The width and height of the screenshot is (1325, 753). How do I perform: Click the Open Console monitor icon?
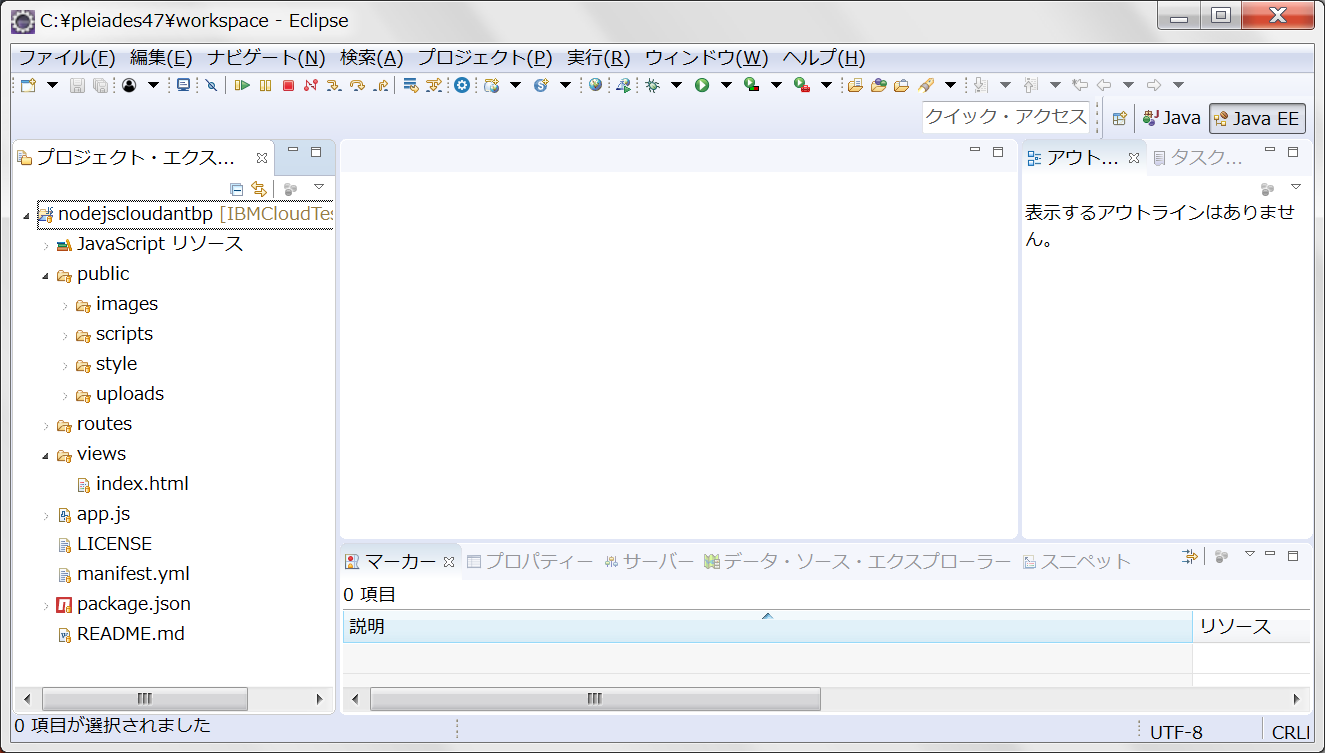(184, 85)
